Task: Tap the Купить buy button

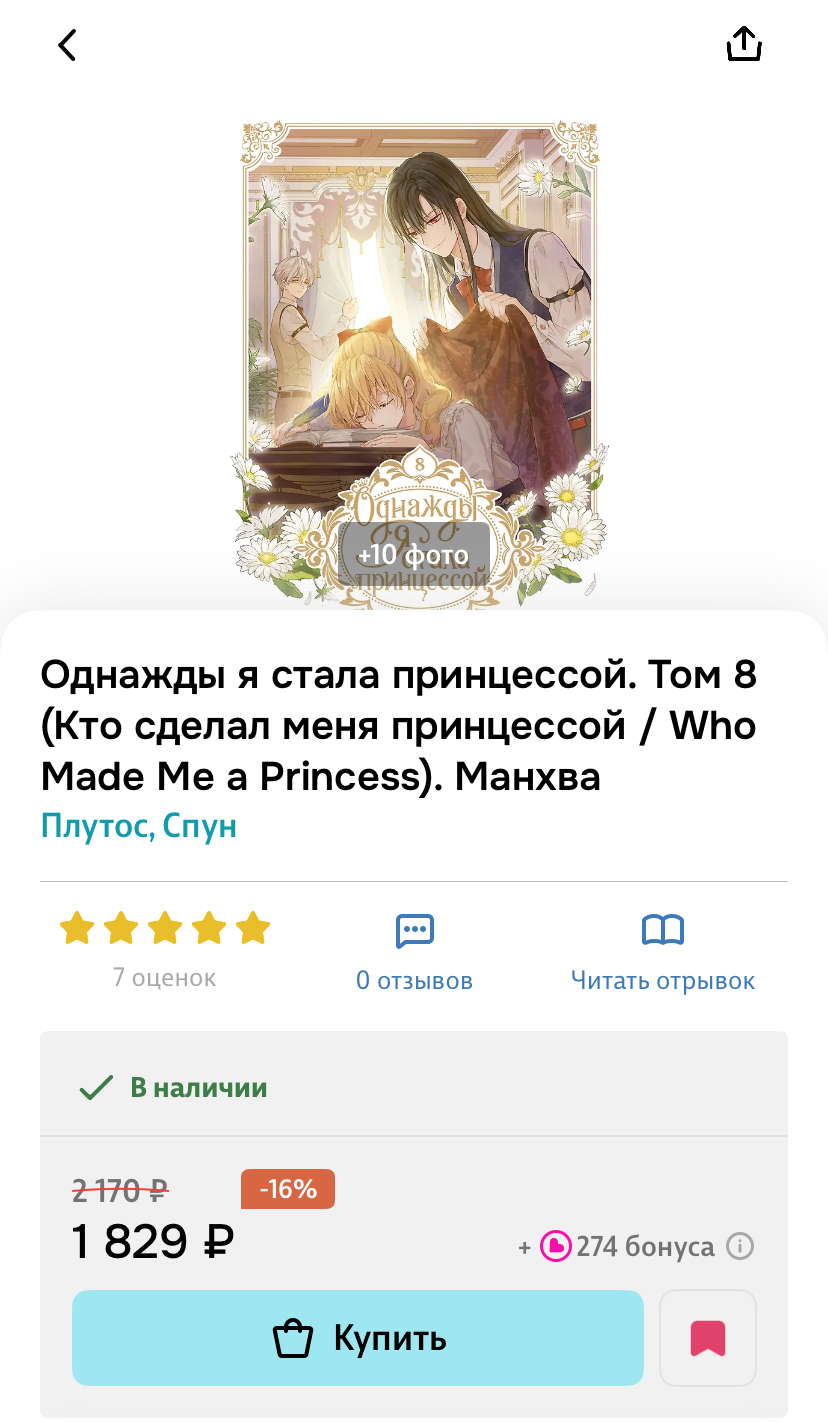Action: click(x=358, y=1338)
